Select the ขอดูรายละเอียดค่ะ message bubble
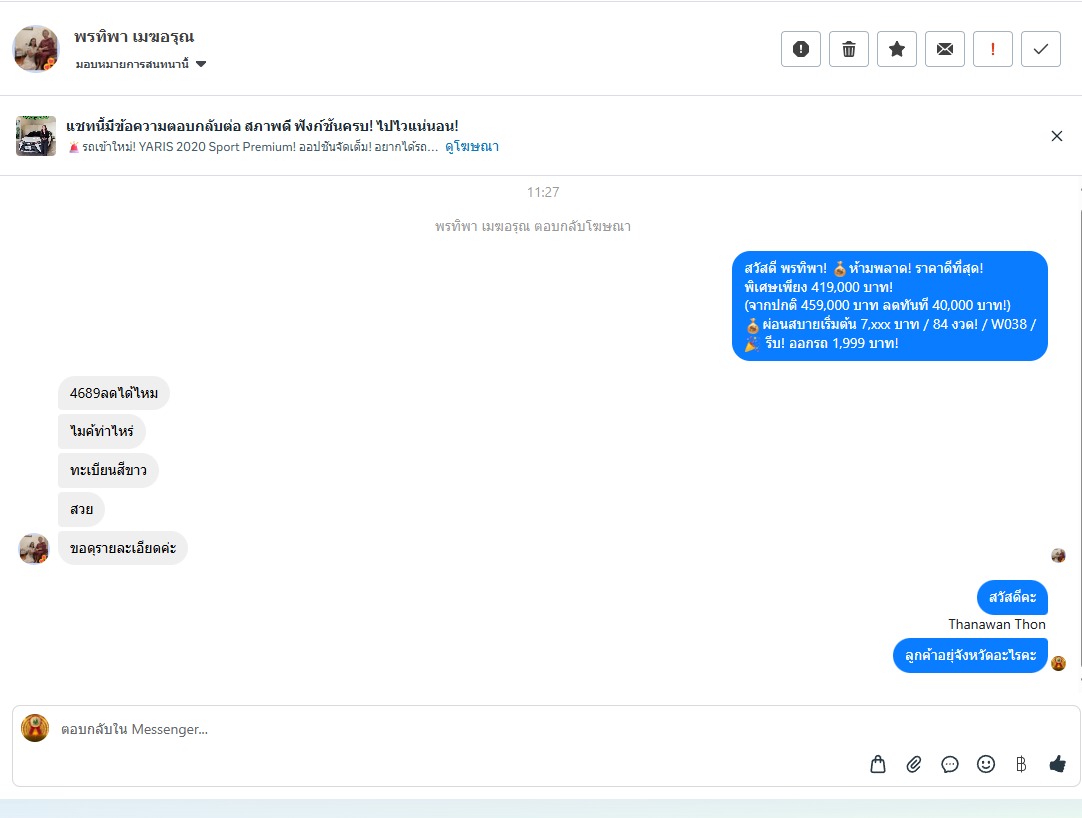Screen dimensions: 1082x818 coord(123,548)
